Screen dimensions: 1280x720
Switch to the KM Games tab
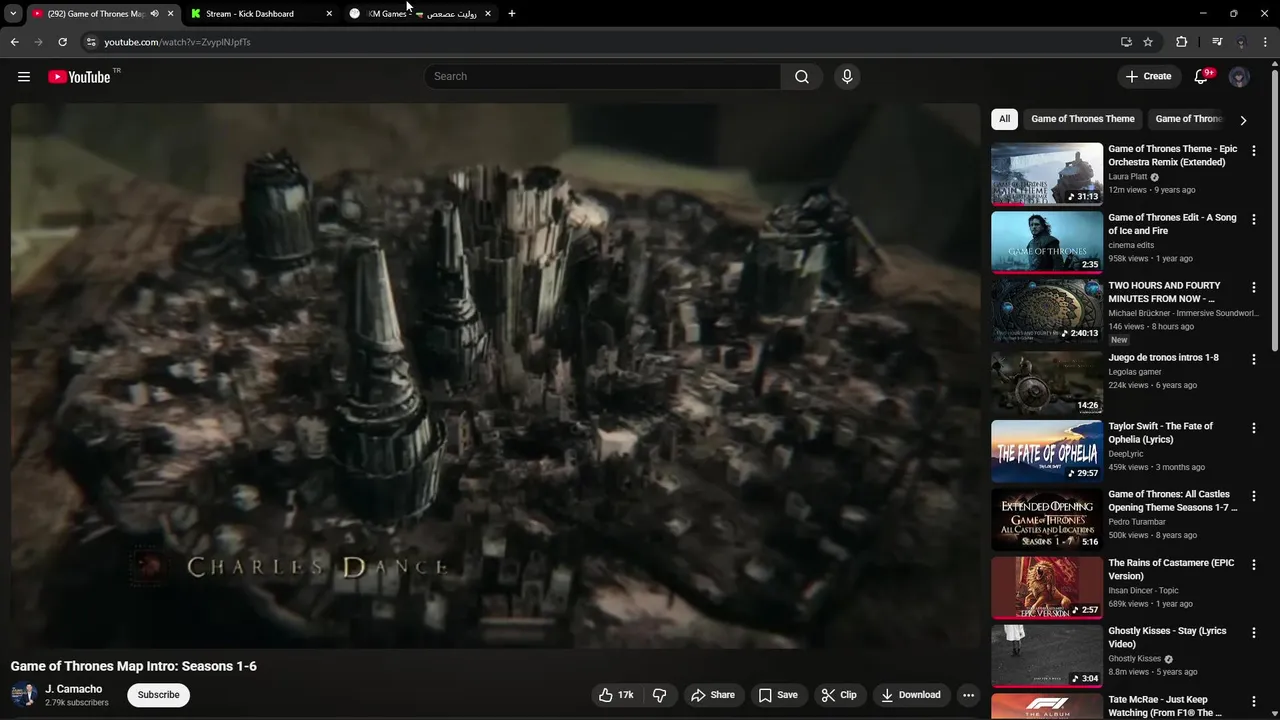[420, 14]
